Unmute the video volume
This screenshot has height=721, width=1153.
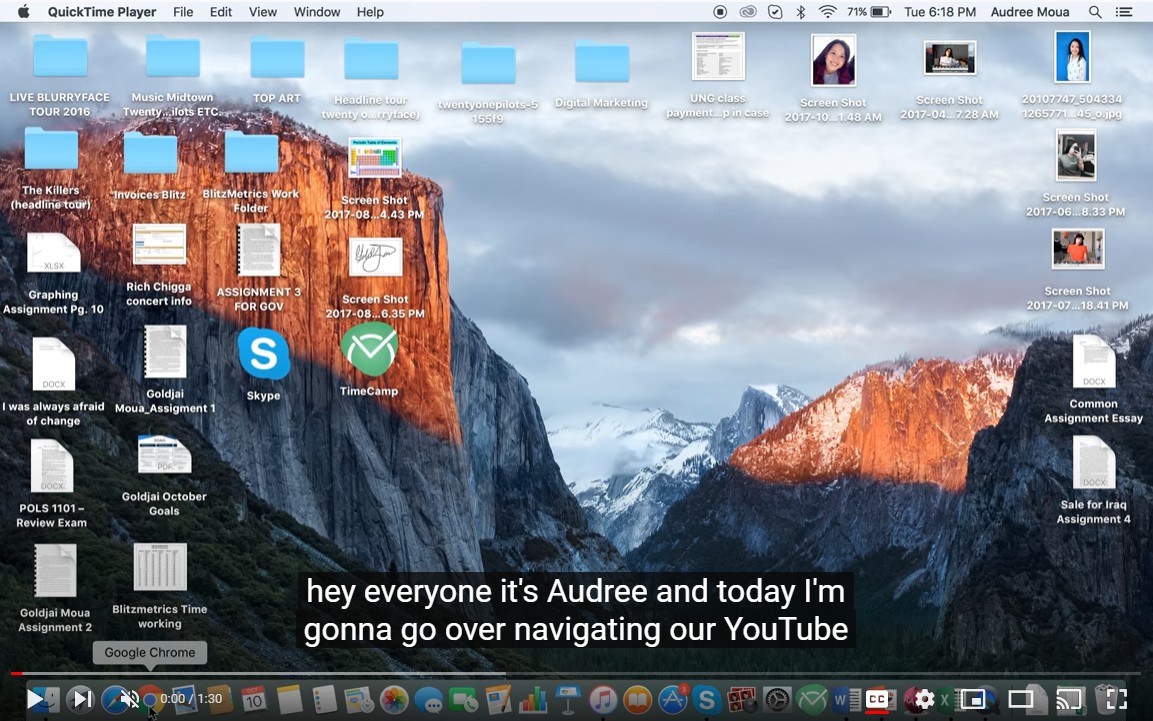129,699
